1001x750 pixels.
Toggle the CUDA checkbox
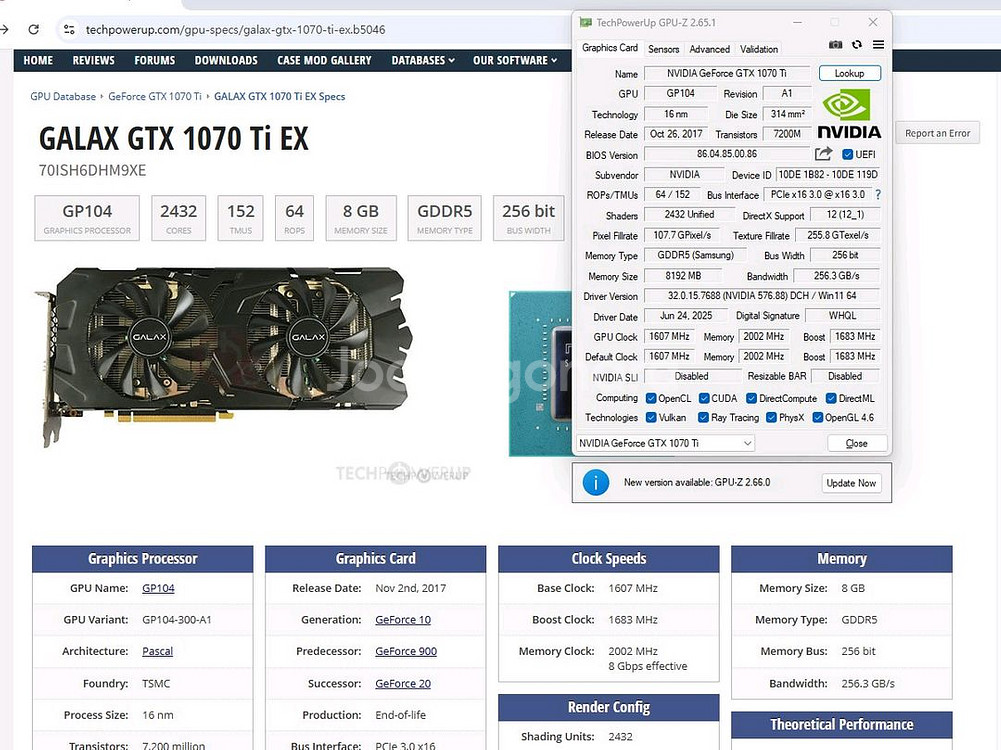point(704,398)
